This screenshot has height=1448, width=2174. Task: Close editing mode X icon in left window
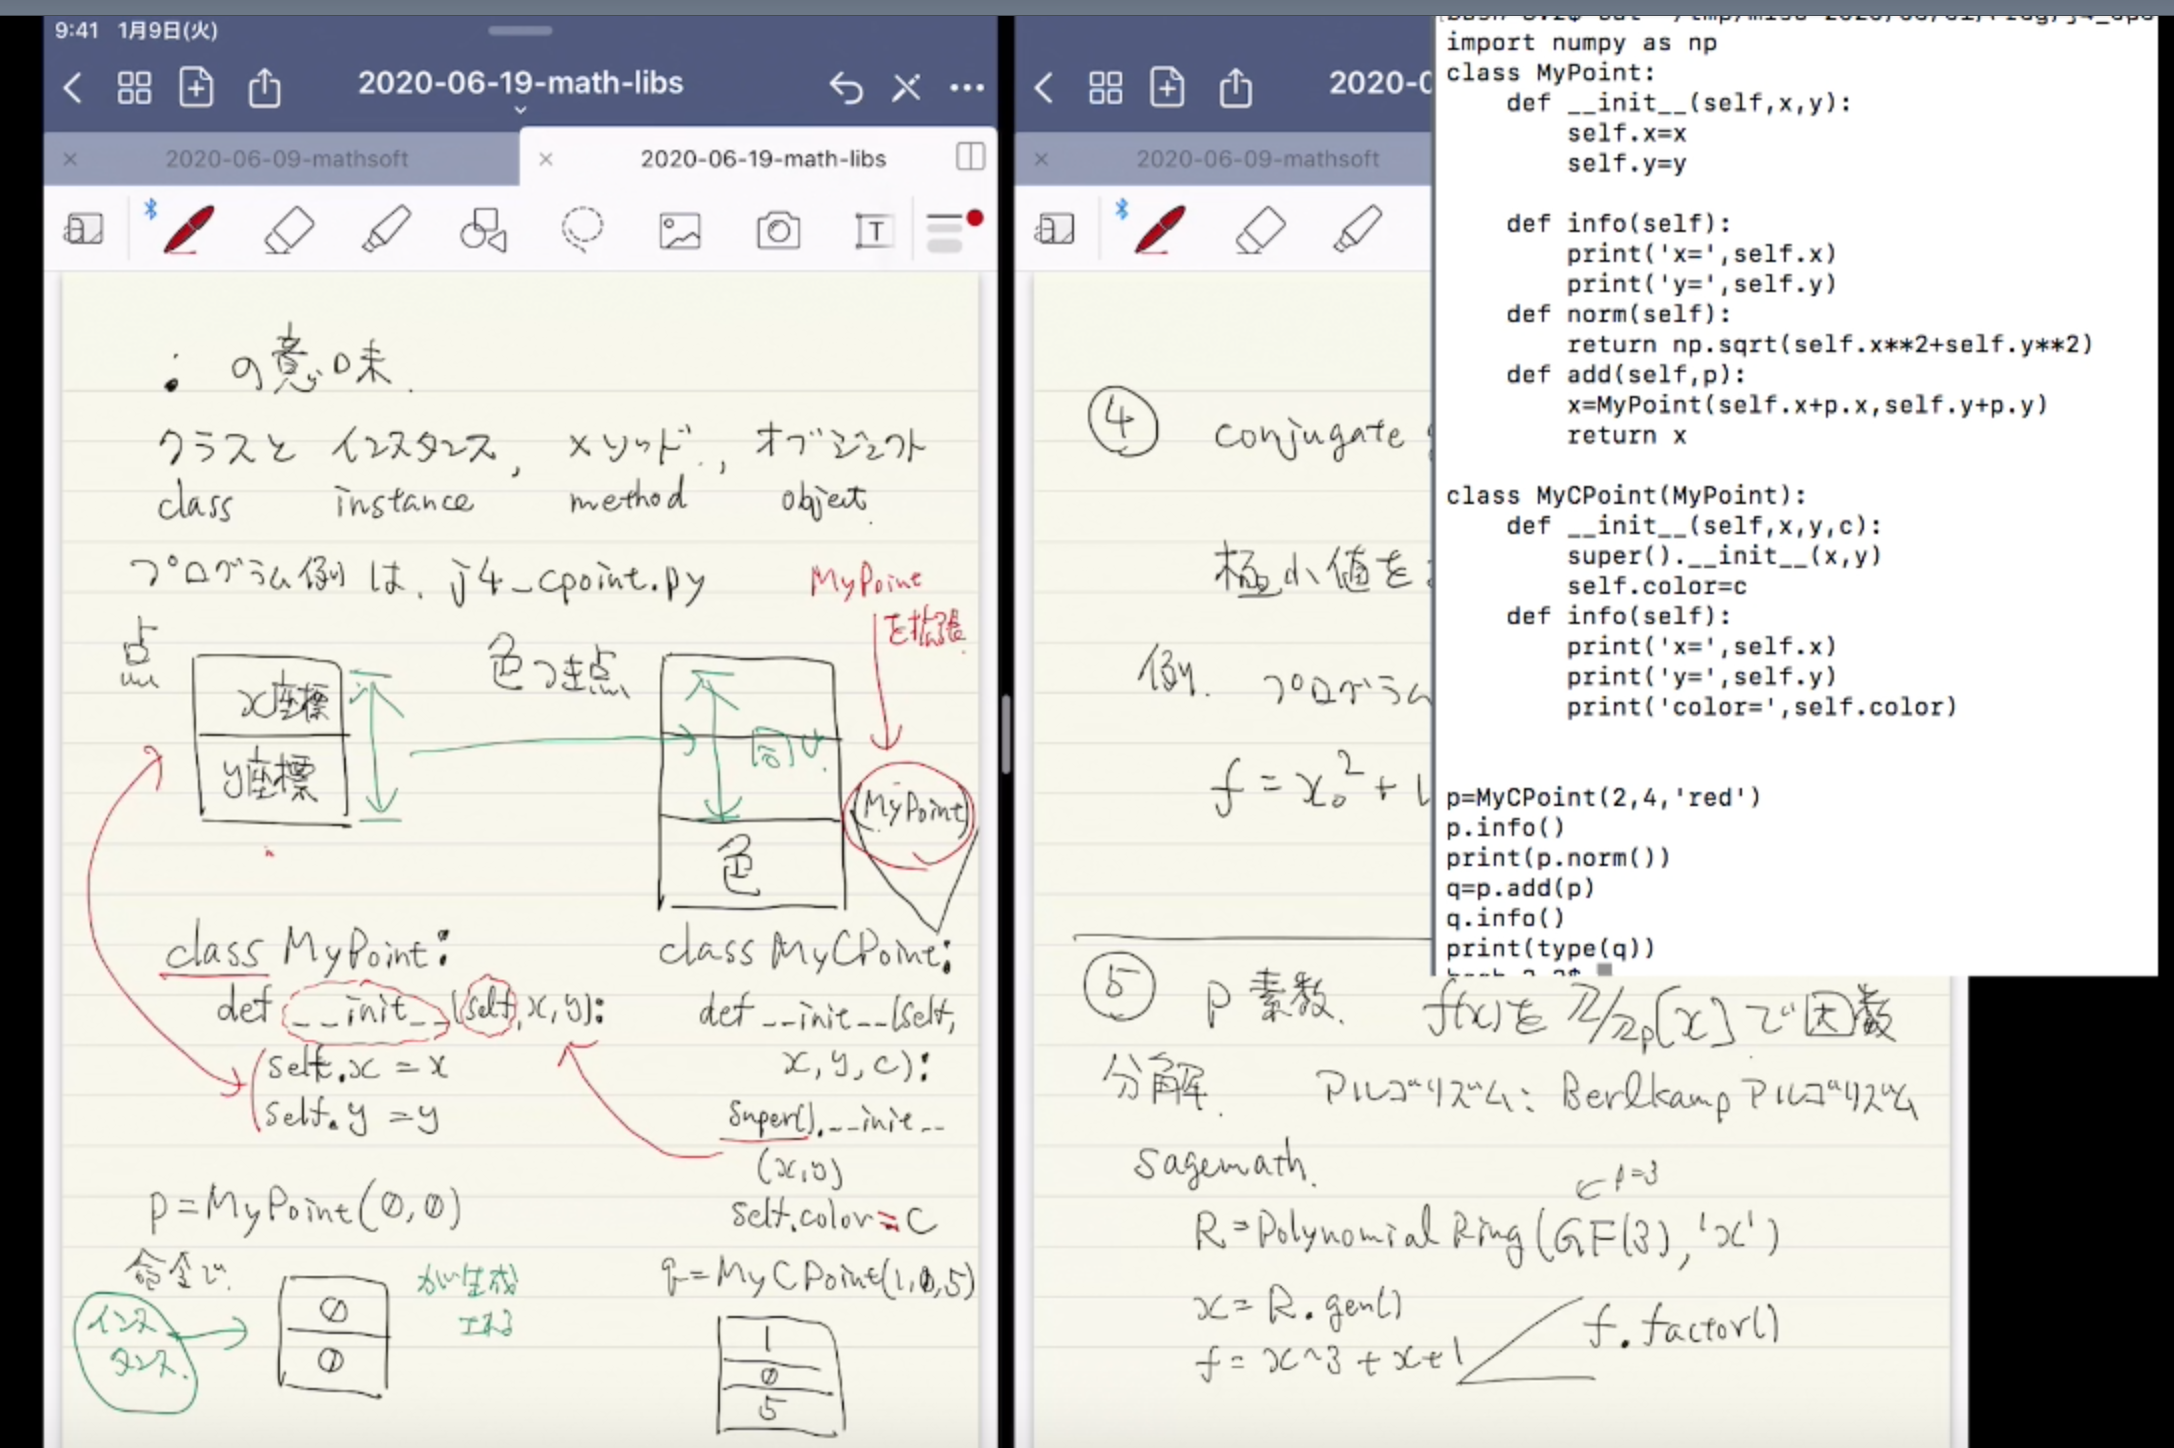click(x=906, y=88)
